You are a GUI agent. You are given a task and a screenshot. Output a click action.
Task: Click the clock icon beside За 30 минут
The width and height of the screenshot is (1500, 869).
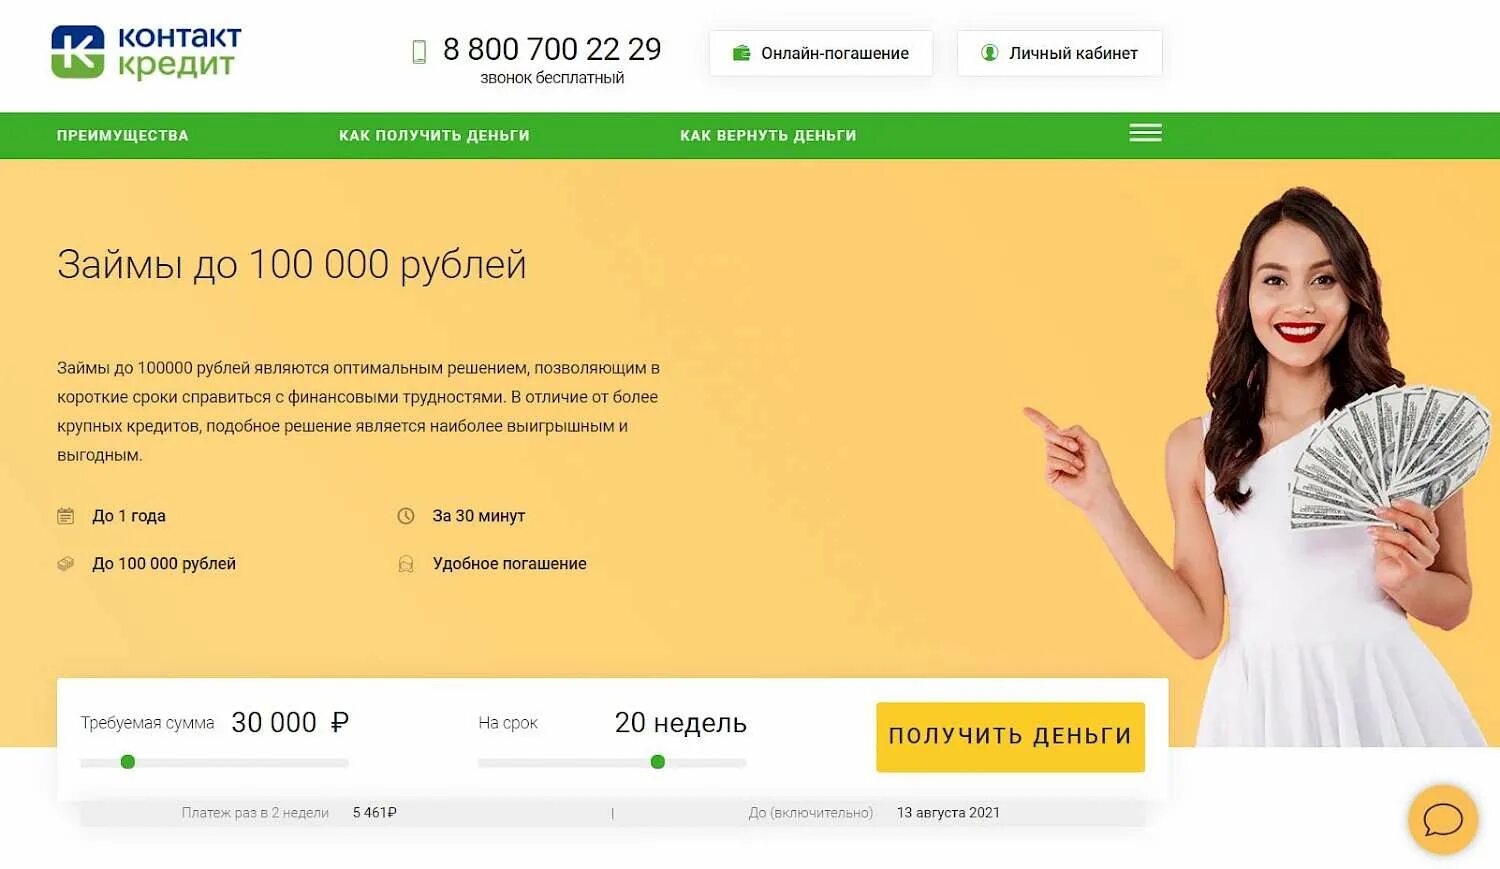click(406, 516)
